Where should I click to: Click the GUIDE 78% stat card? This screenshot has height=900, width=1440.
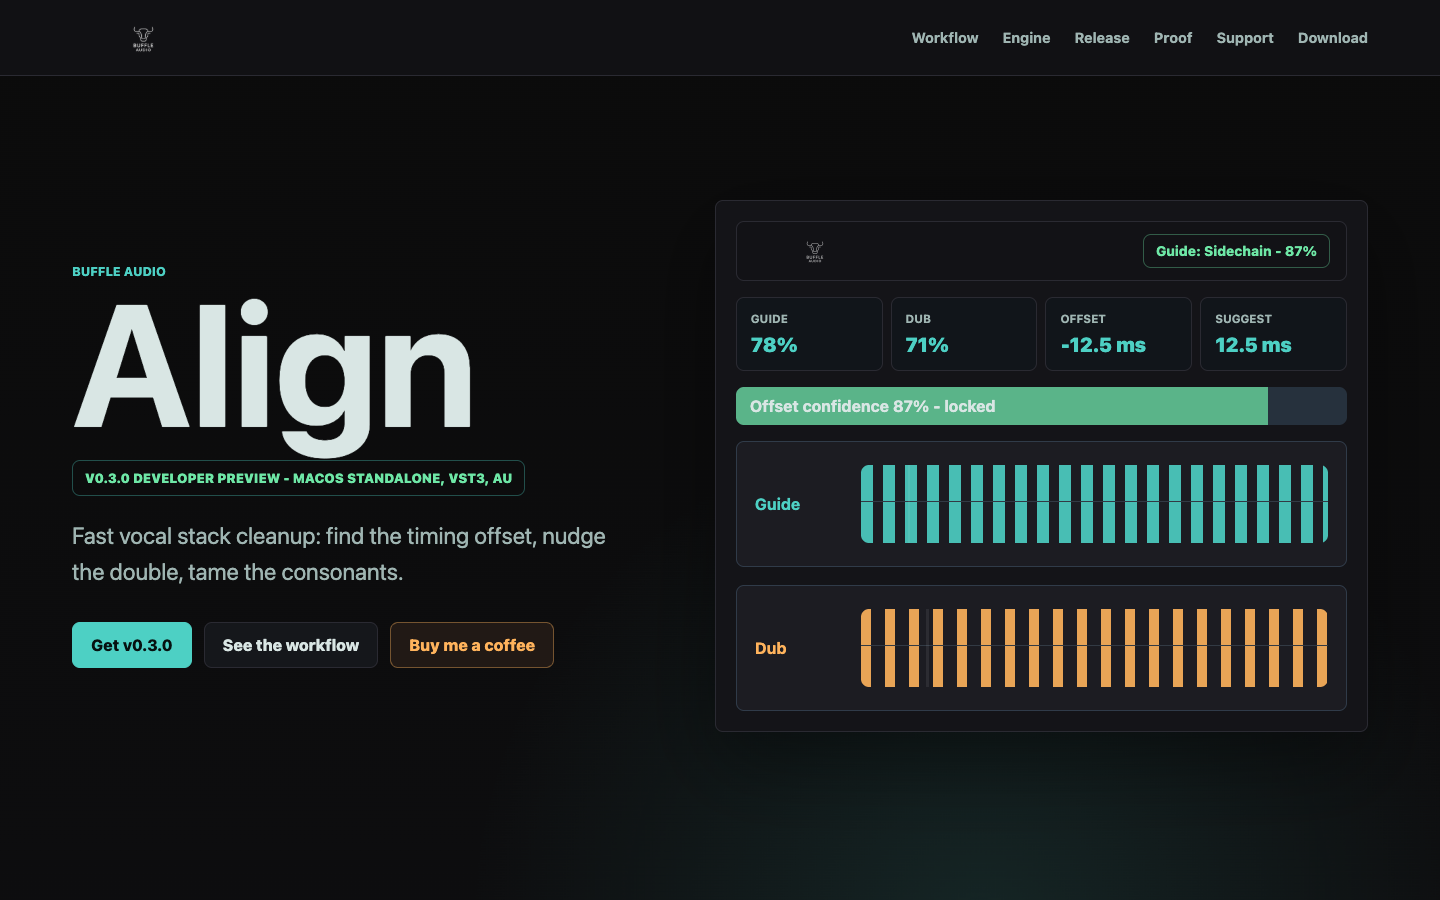pos(809,334)
